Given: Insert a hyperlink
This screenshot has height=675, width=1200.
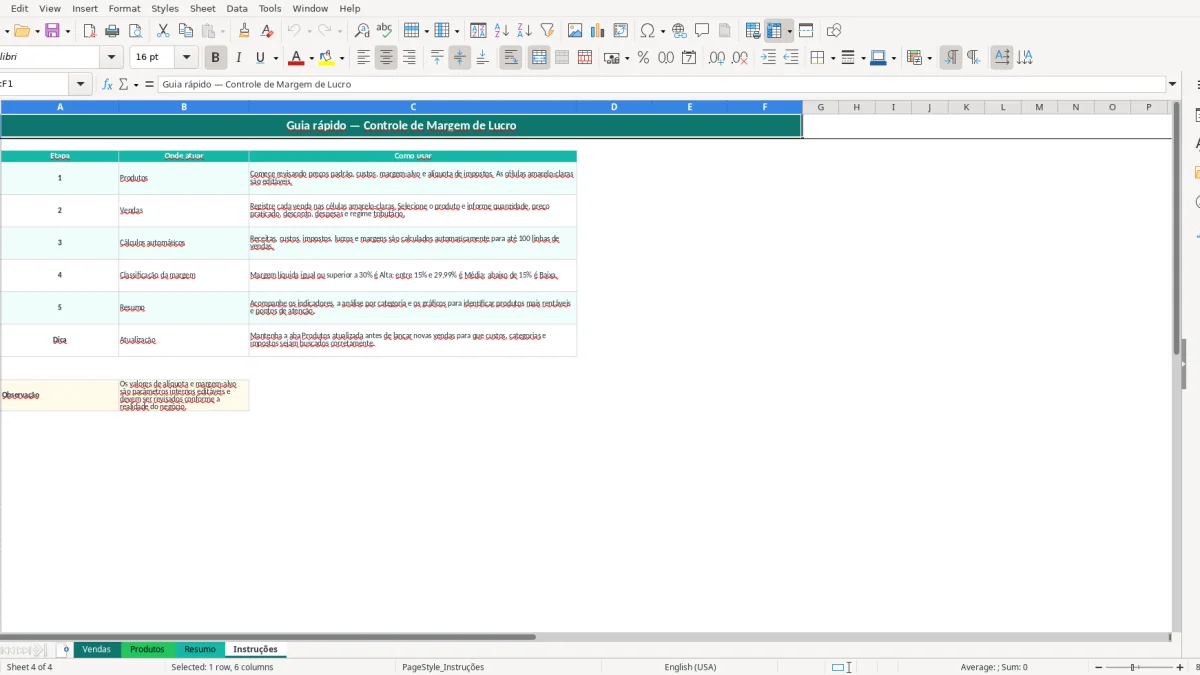Looking at the screenshot, I should pos(679,31).
